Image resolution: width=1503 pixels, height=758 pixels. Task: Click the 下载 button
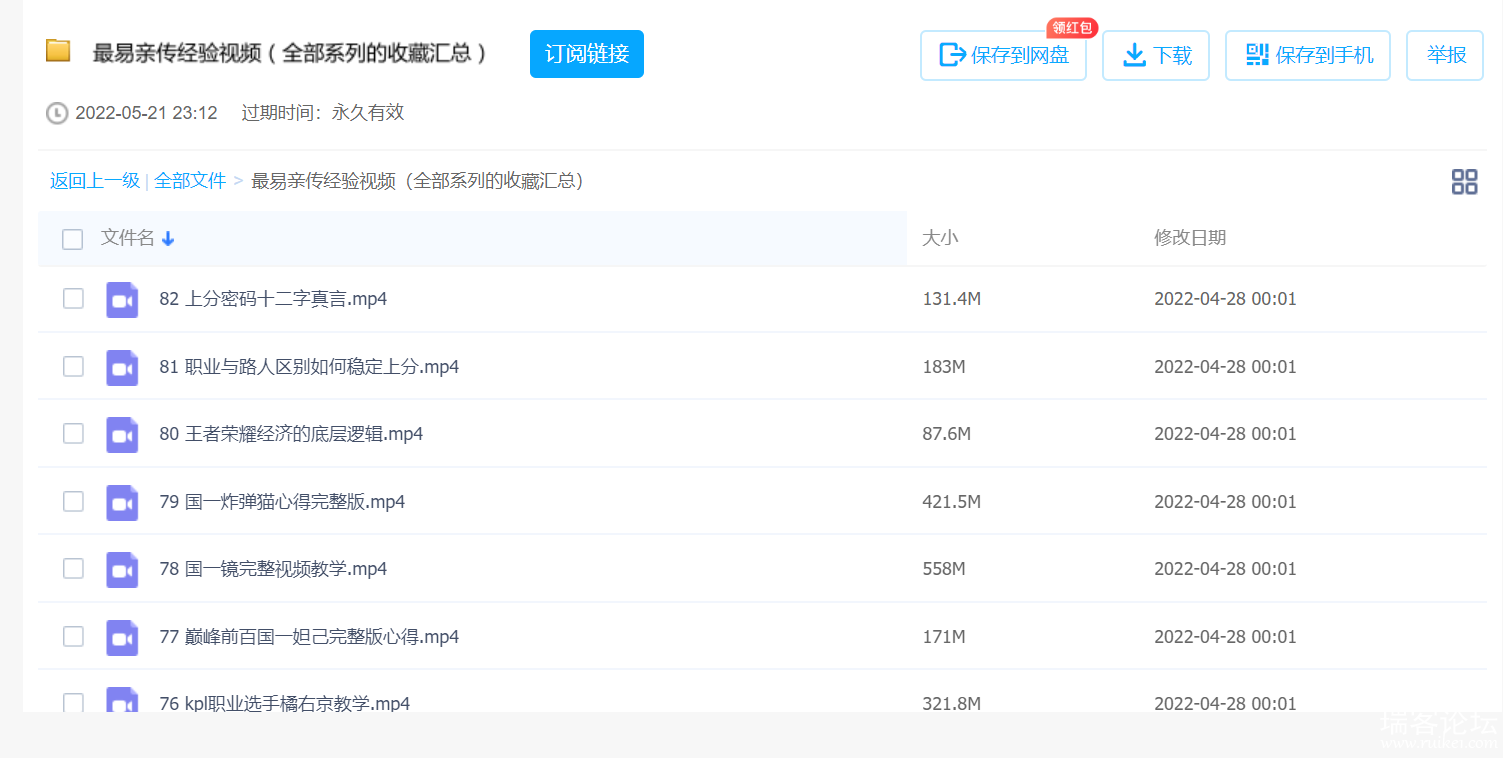(1156, 55)
